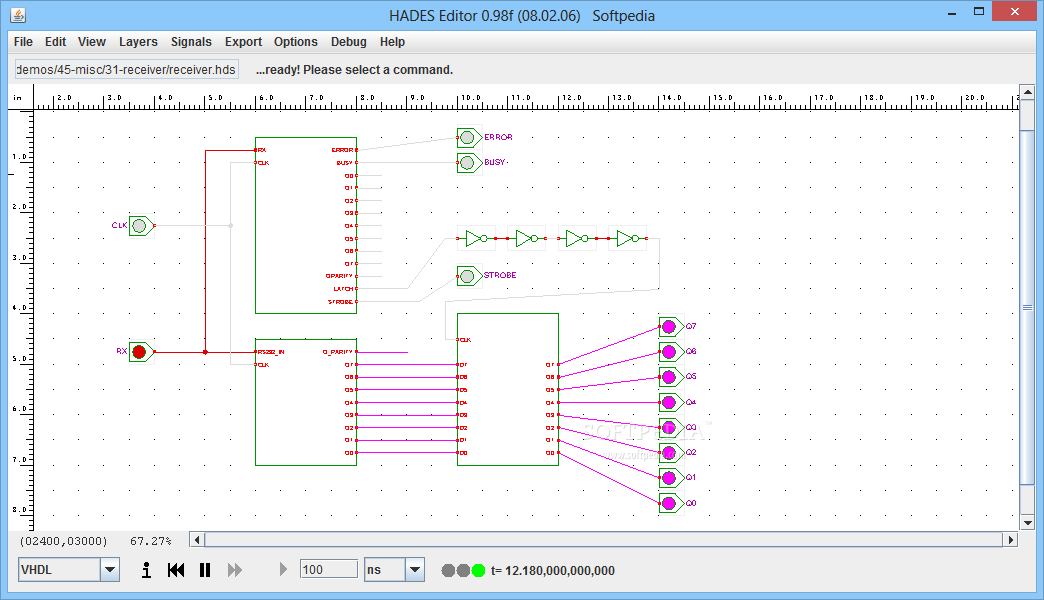The height and width of the screenshot is (600, 1044).
Task: Open the Signals menu
Action: (x=191, y=42)
